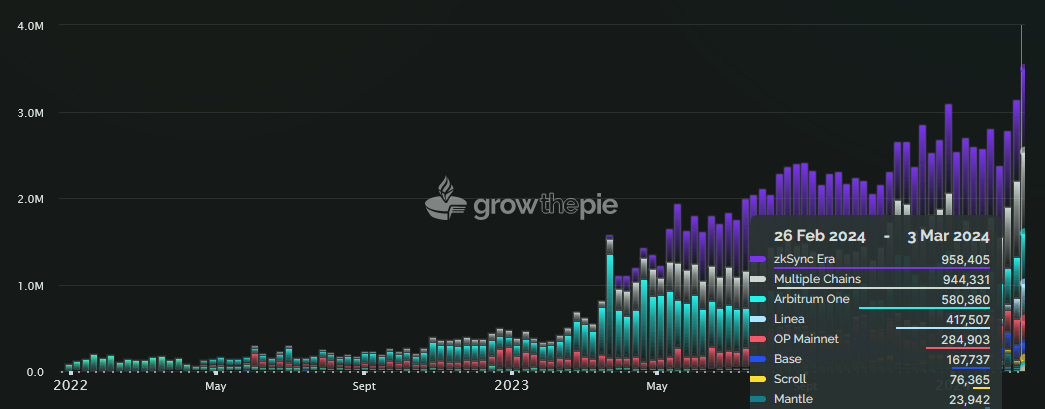Image resolution: width=1045 pixels, height=409 pixels.
Task: Click the red OP Mainnet color pill
Action: pos(758,339)
